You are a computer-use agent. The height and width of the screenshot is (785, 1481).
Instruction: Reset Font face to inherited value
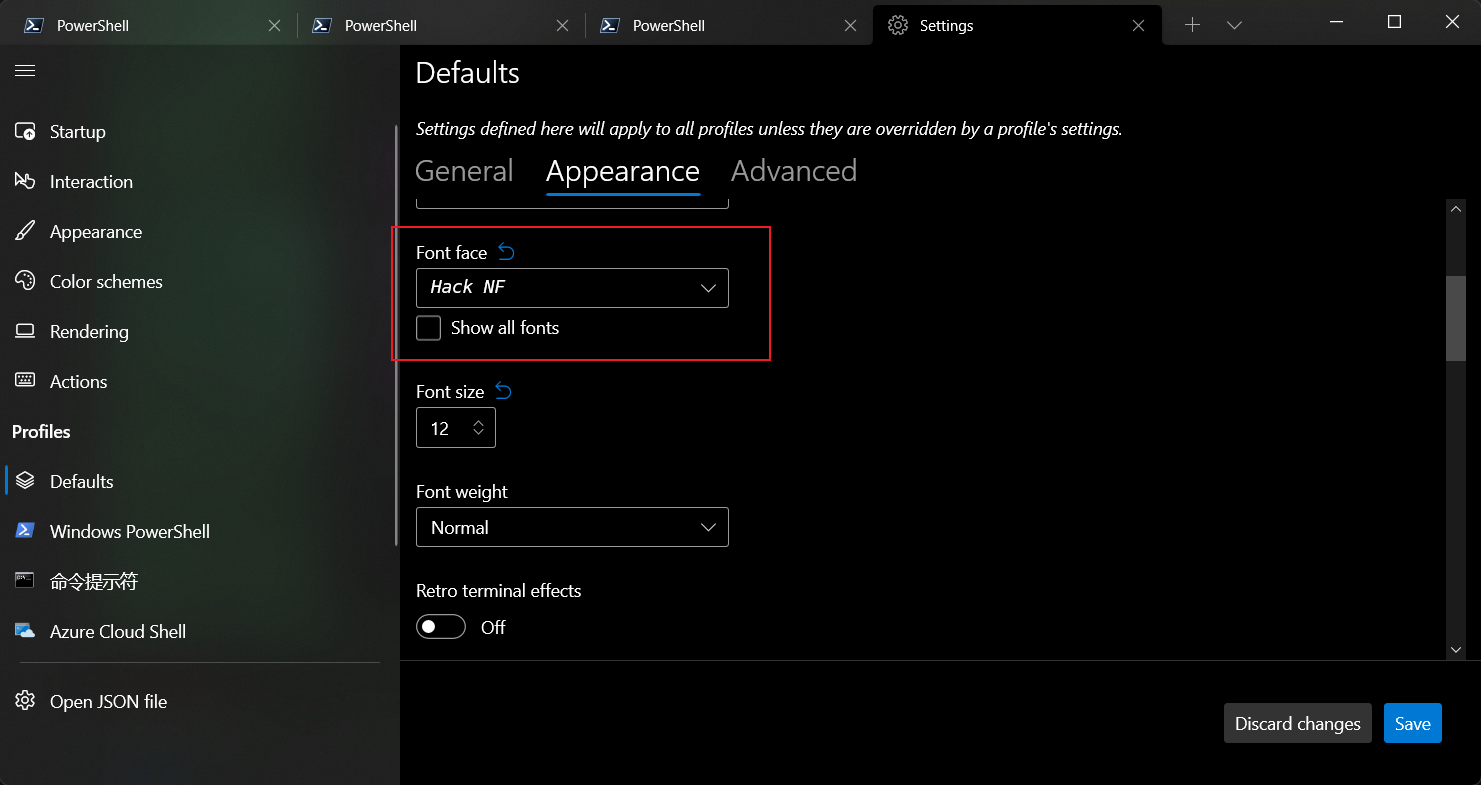pyautogui.click(x=507, y=252)
